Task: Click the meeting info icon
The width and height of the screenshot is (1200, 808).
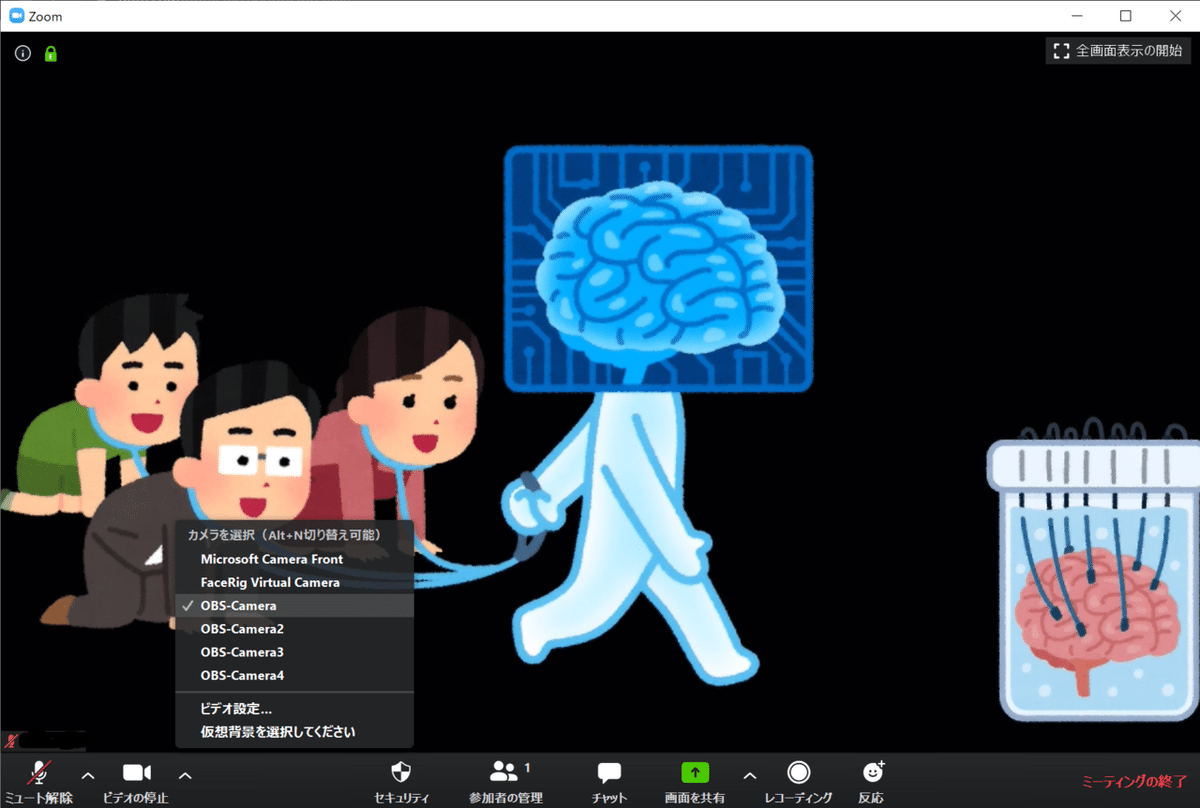Action: coord(23,54)
